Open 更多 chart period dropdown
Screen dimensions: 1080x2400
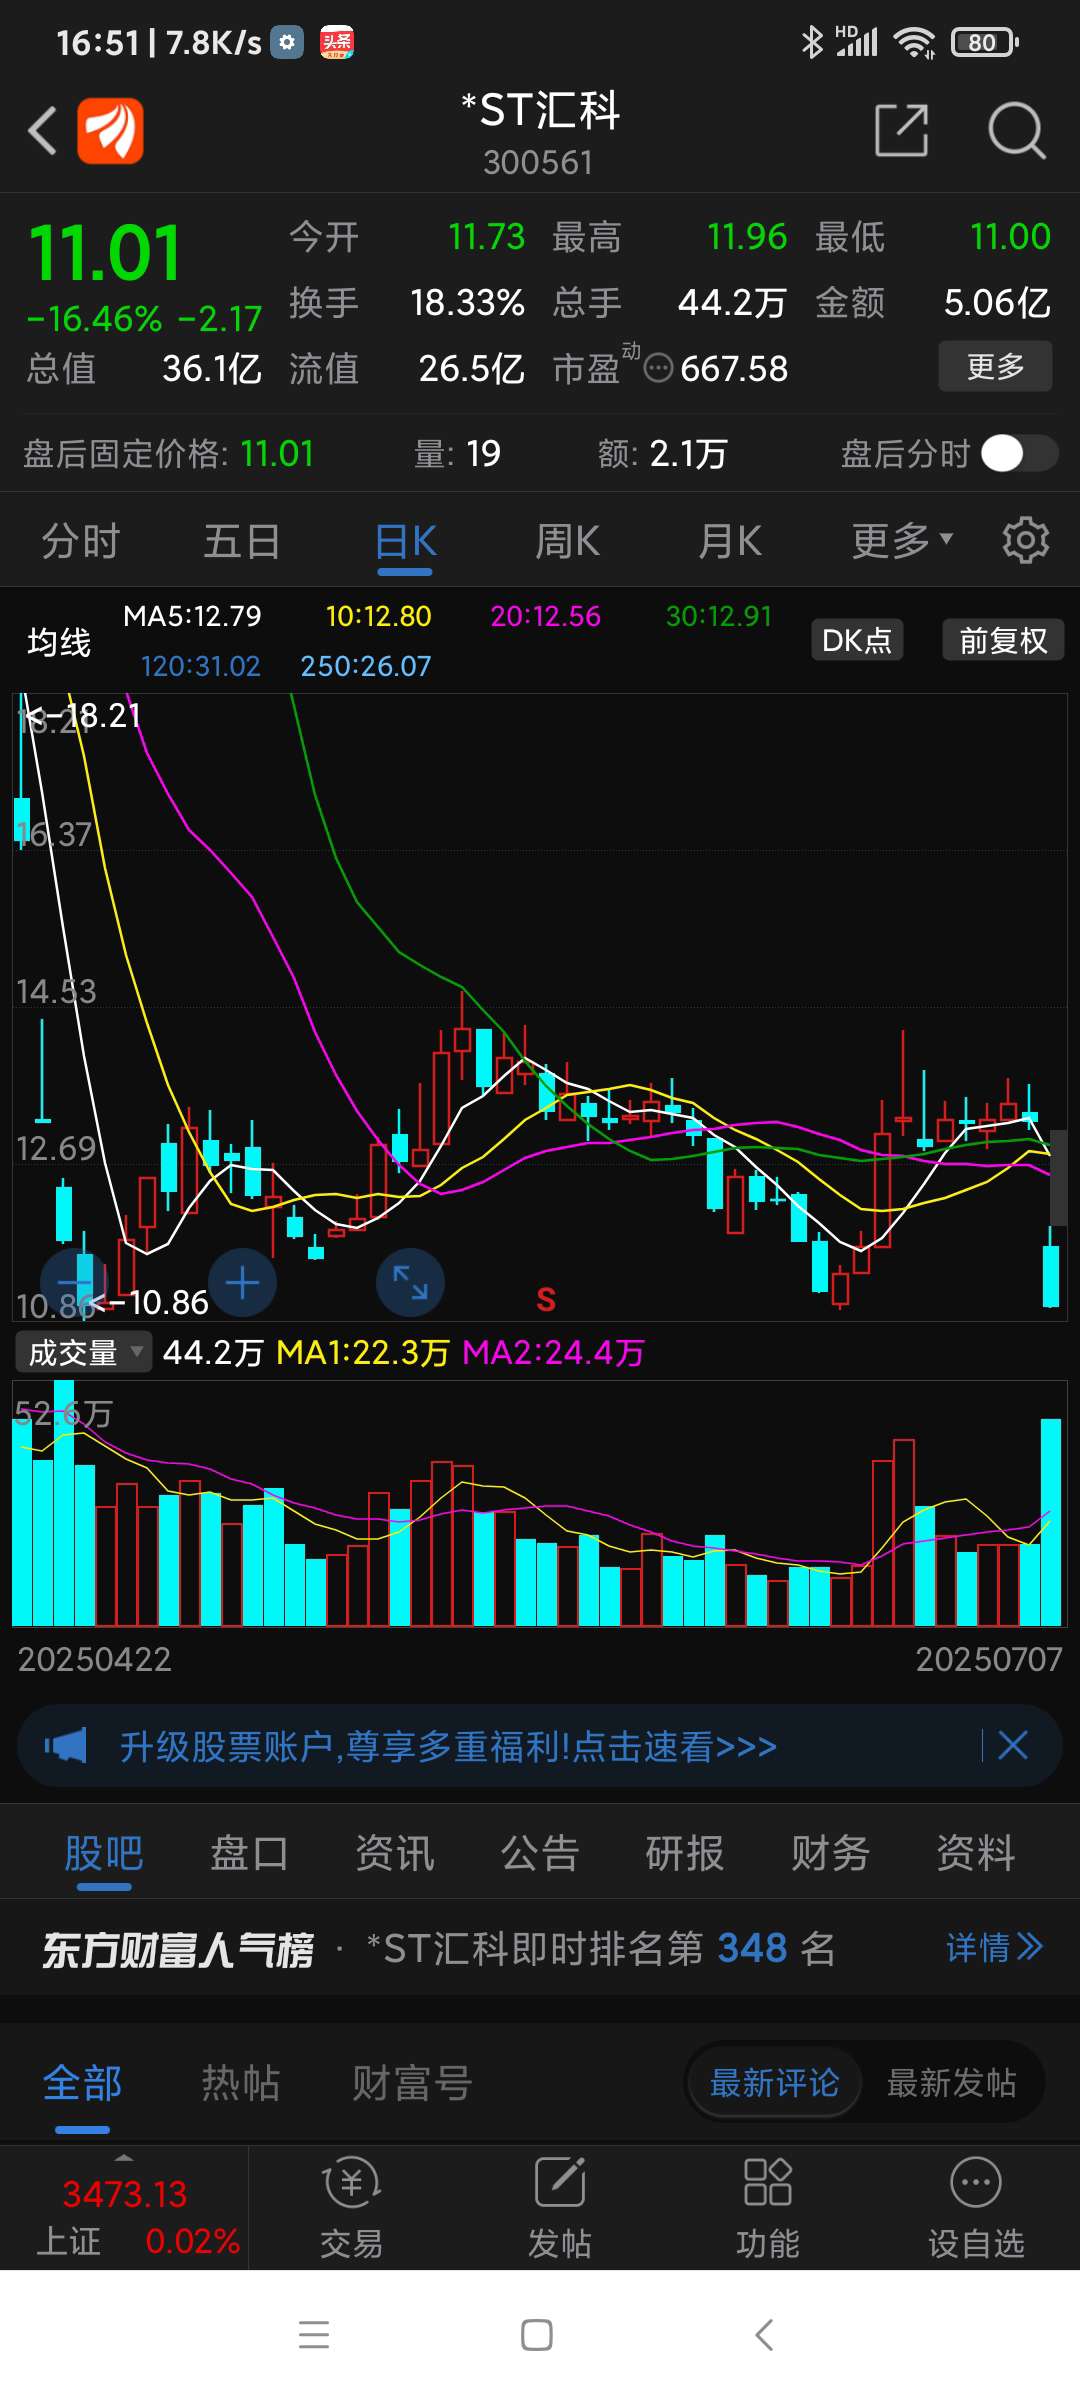point(902,541)
